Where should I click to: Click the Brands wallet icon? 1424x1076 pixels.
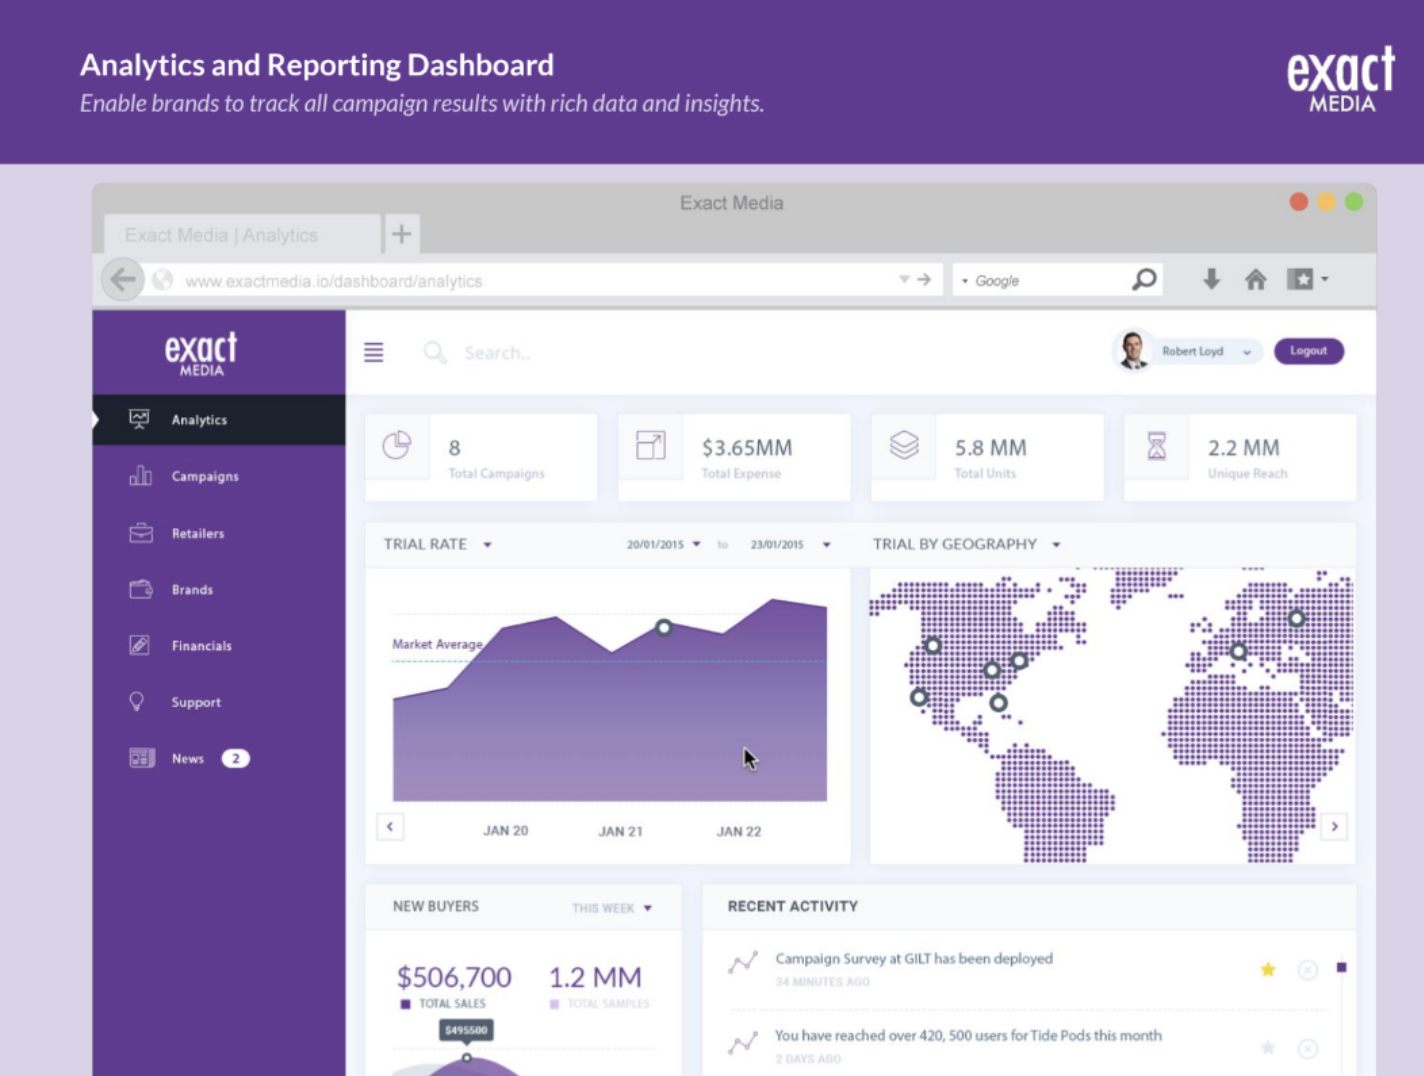coord(139,589)
